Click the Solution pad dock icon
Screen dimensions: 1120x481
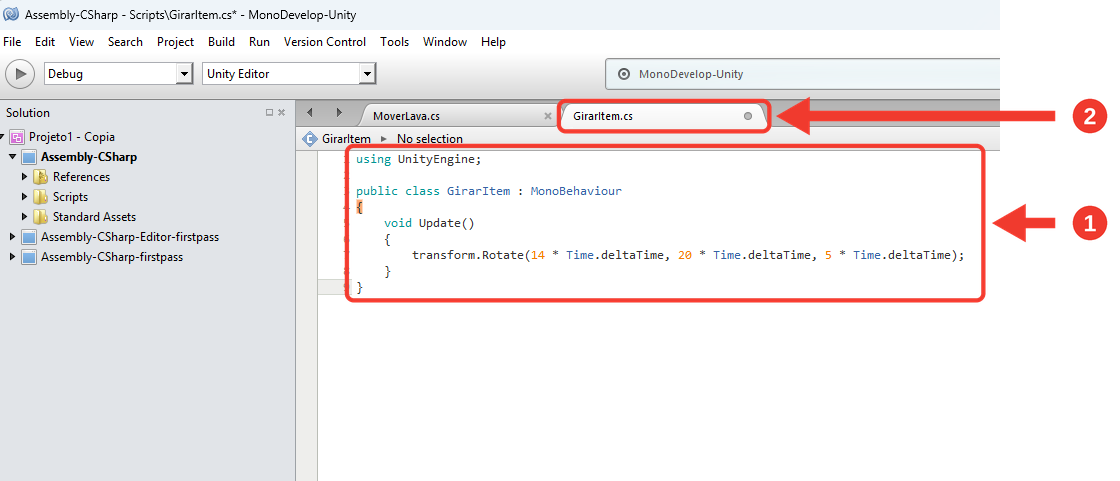coord(269,113)
